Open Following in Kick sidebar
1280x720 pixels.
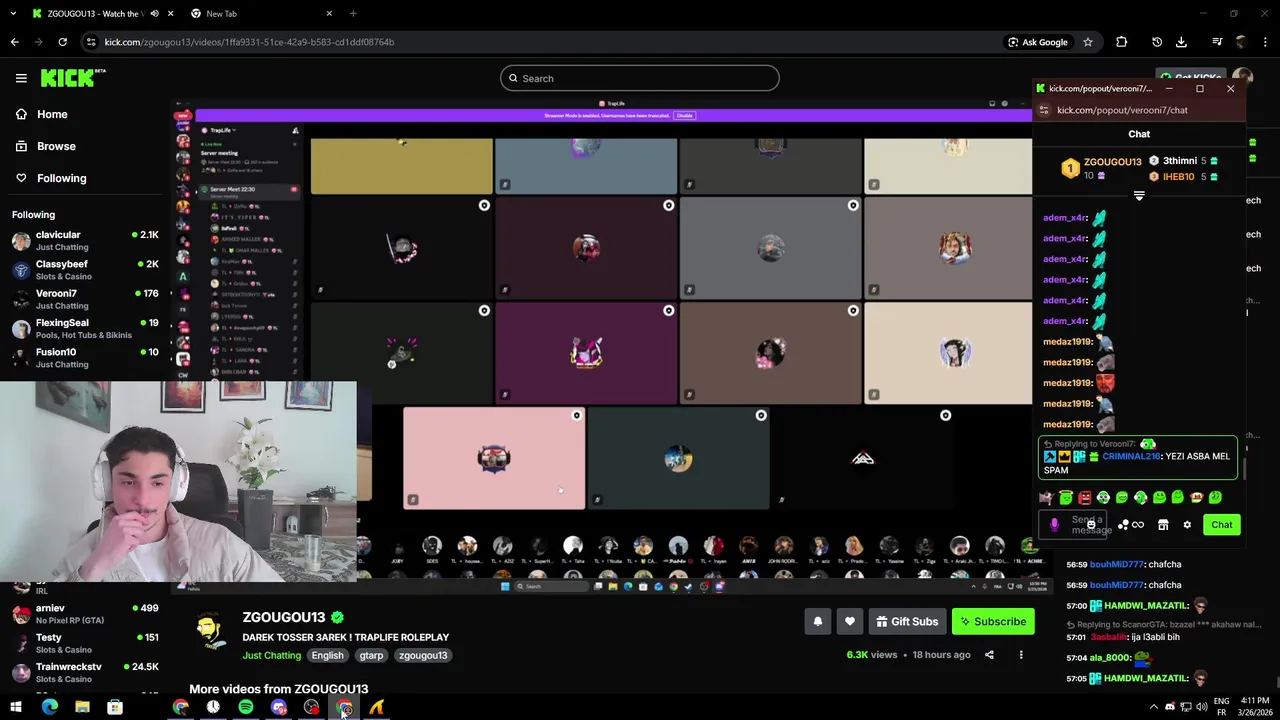coord(51,178)
